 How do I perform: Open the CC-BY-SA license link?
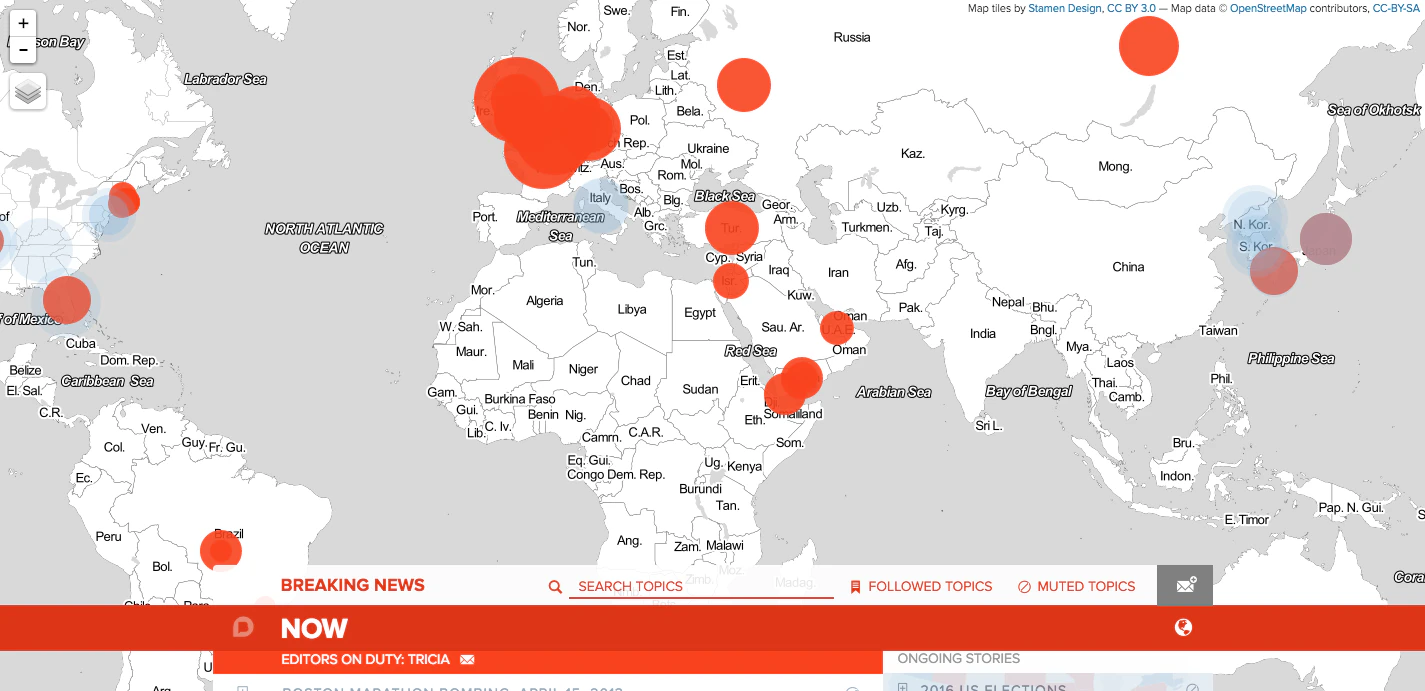1396,8
